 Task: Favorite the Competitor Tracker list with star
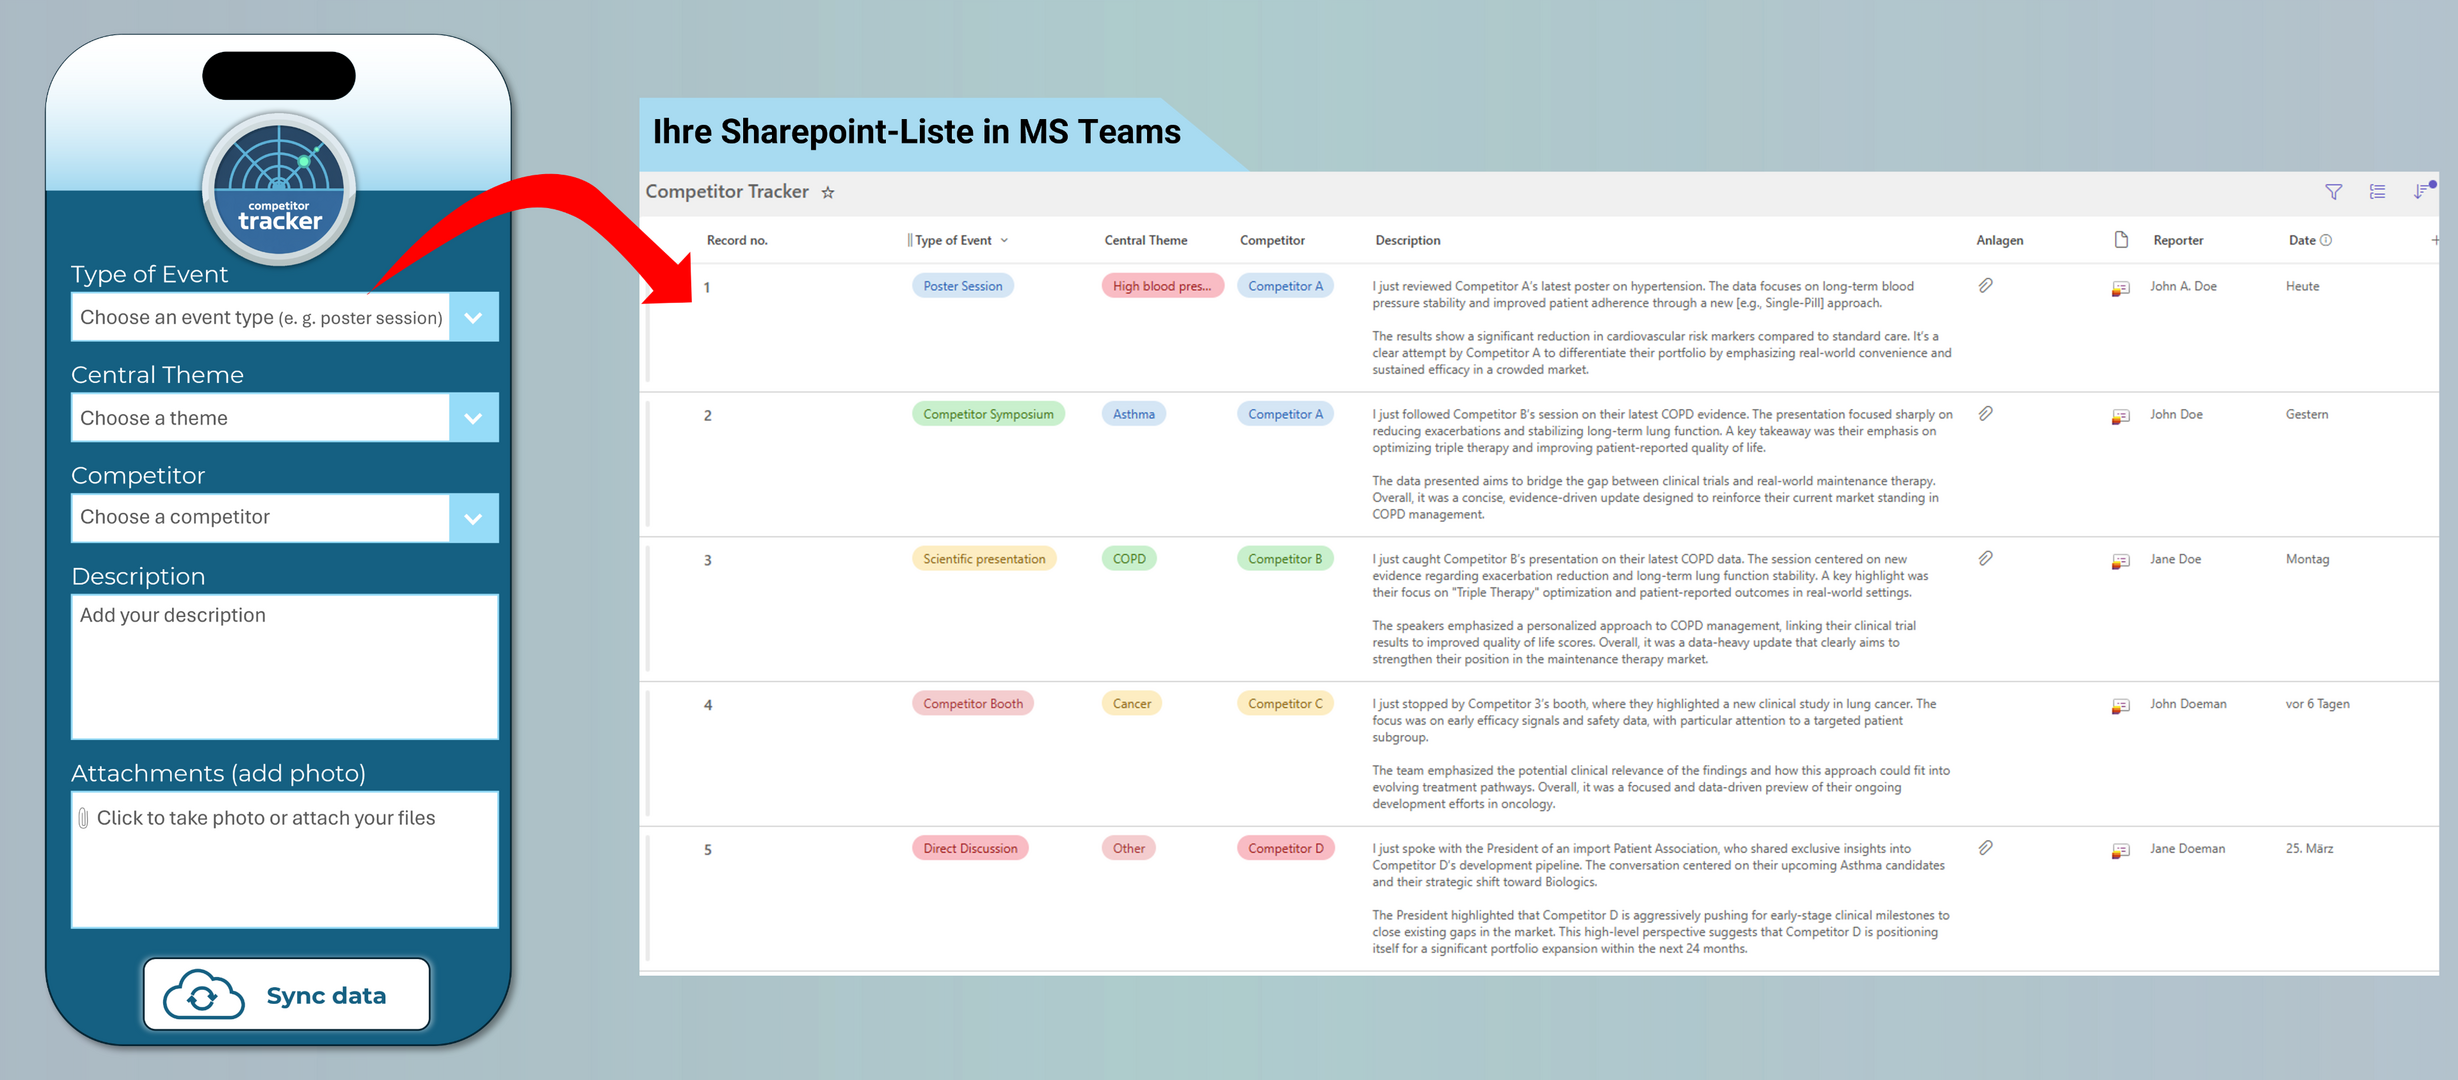pyautogui.click(x=828, y=192)
